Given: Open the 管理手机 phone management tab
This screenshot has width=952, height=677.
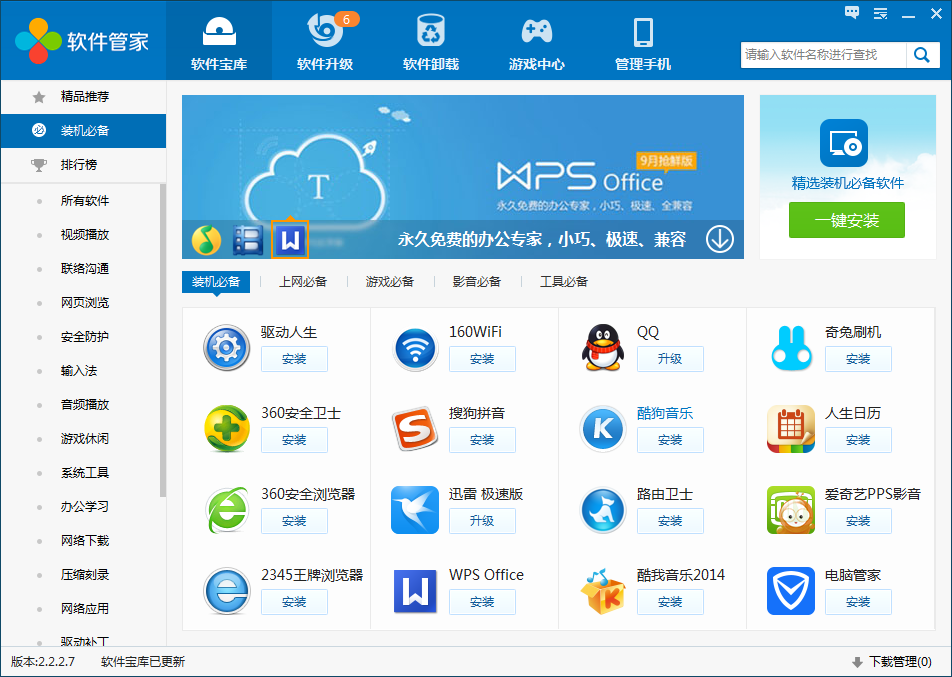Looking at the screenshot, I should [643, 41].
